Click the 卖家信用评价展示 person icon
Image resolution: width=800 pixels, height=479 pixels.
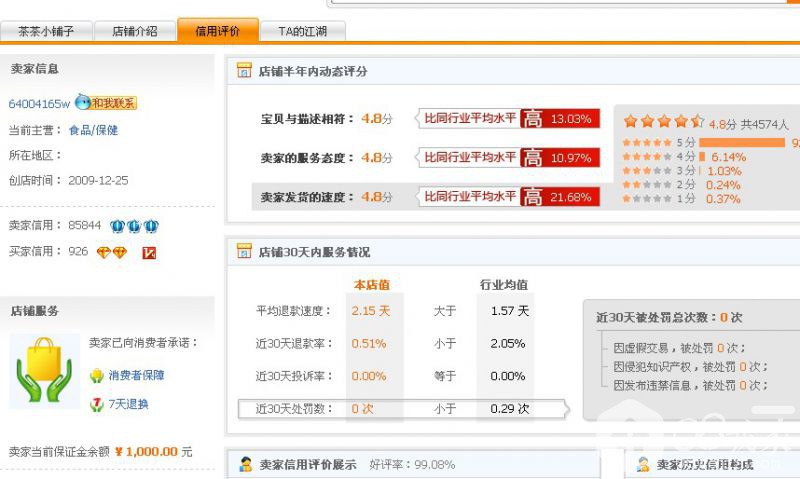(246, 464)
